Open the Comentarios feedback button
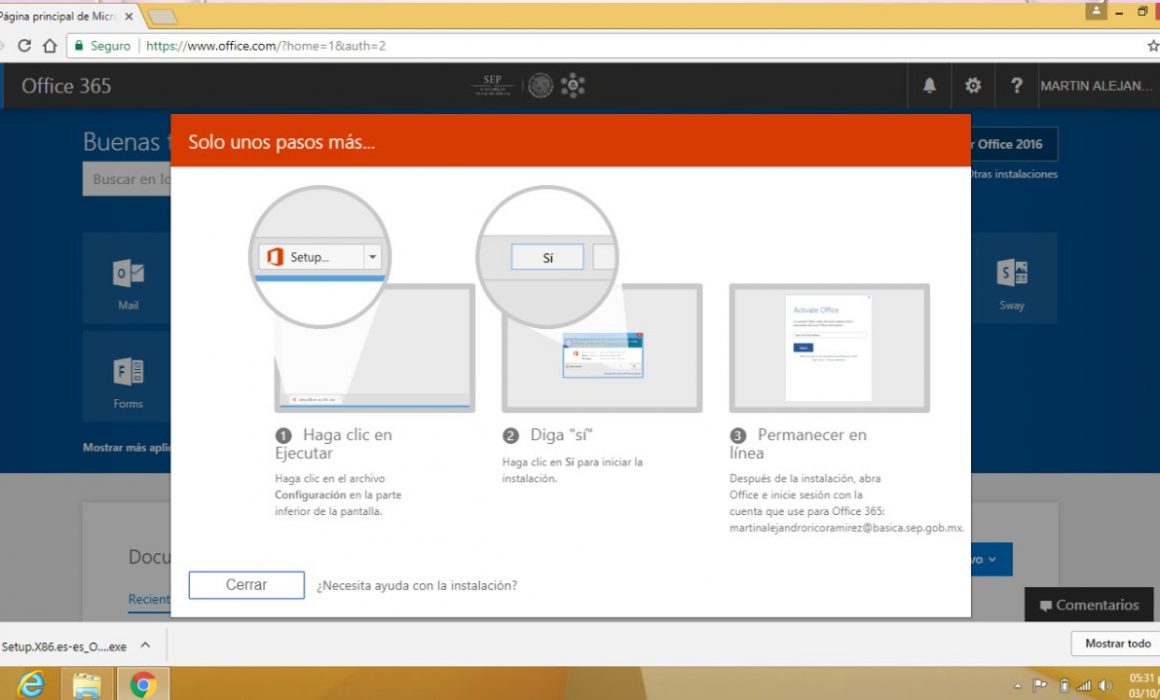The height and width of the screenshot is (700, 1160). pyautogui.click(x=1089, y=605)
